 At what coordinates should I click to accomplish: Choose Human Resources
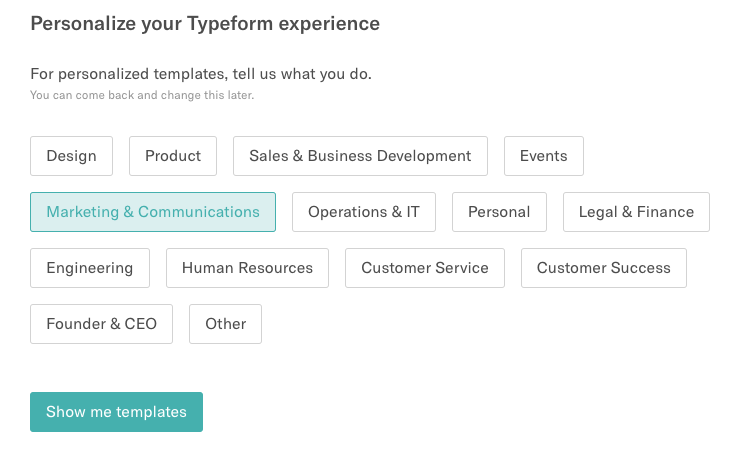coord(247,268)
